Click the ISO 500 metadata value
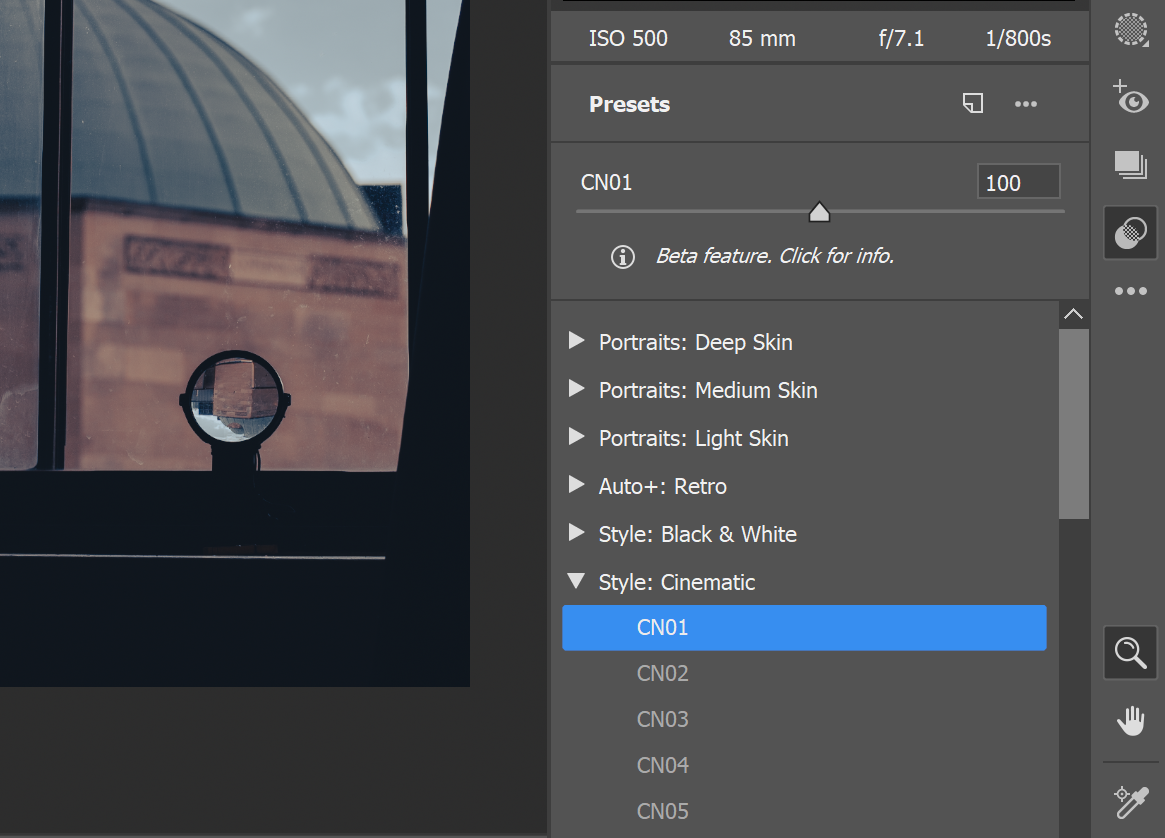 coord(628,39)
